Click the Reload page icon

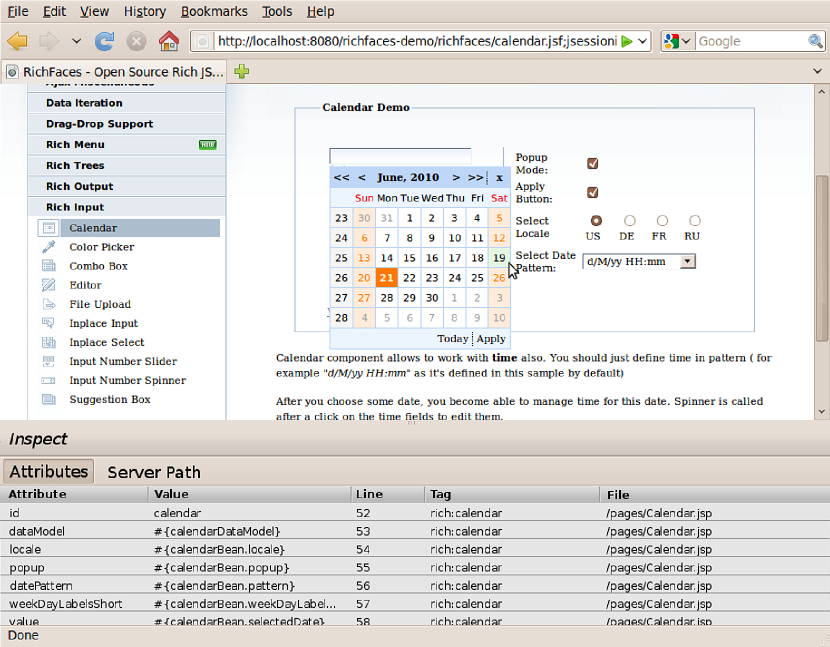click(104, 41)
